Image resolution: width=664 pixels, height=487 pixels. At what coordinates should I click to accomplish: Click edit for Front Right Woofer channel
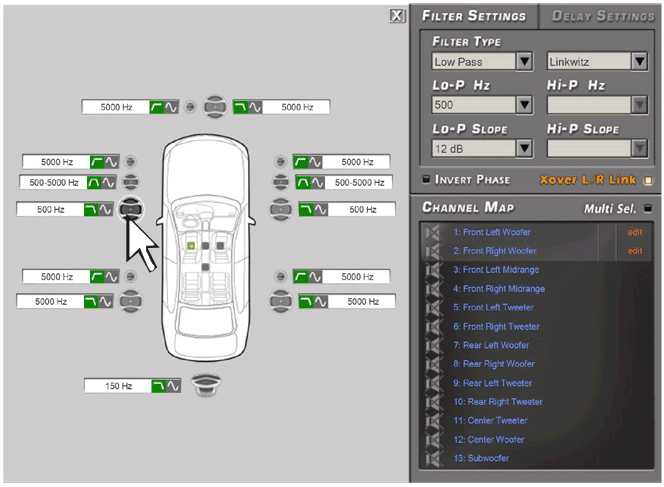(635, 251)
